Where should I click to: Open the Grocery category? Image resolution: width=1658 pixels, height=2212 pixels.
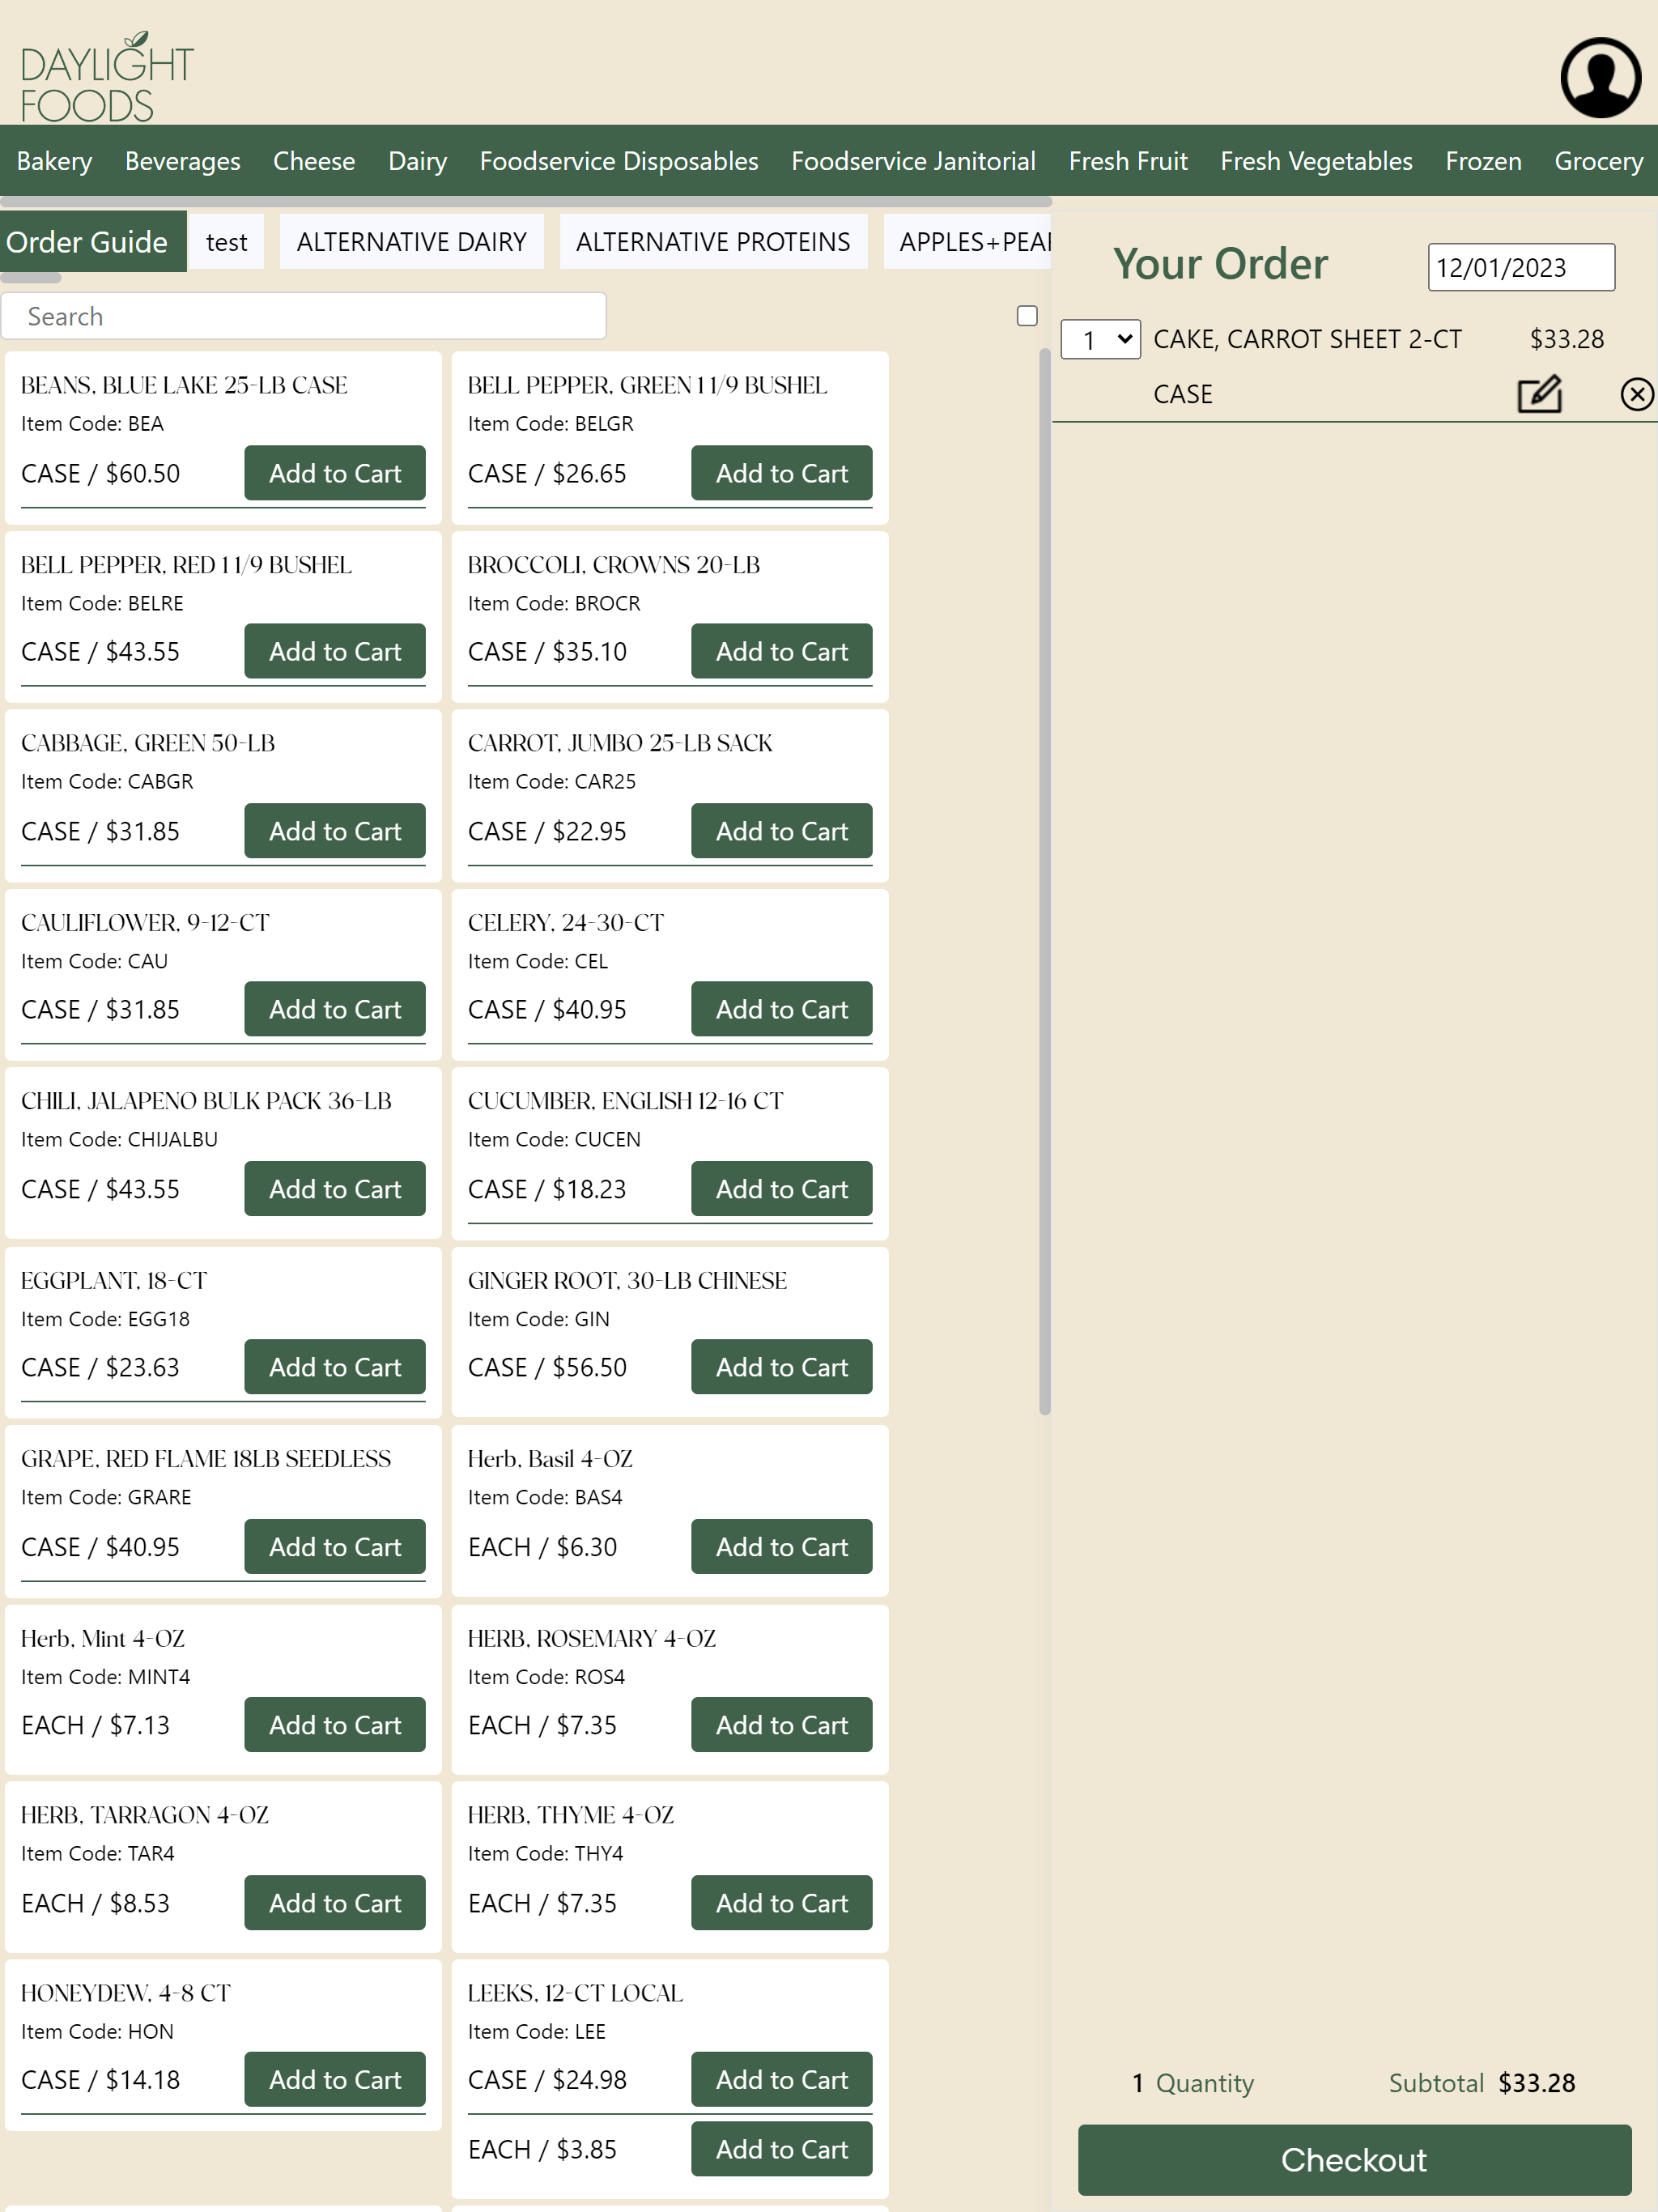click(1598, 161)
